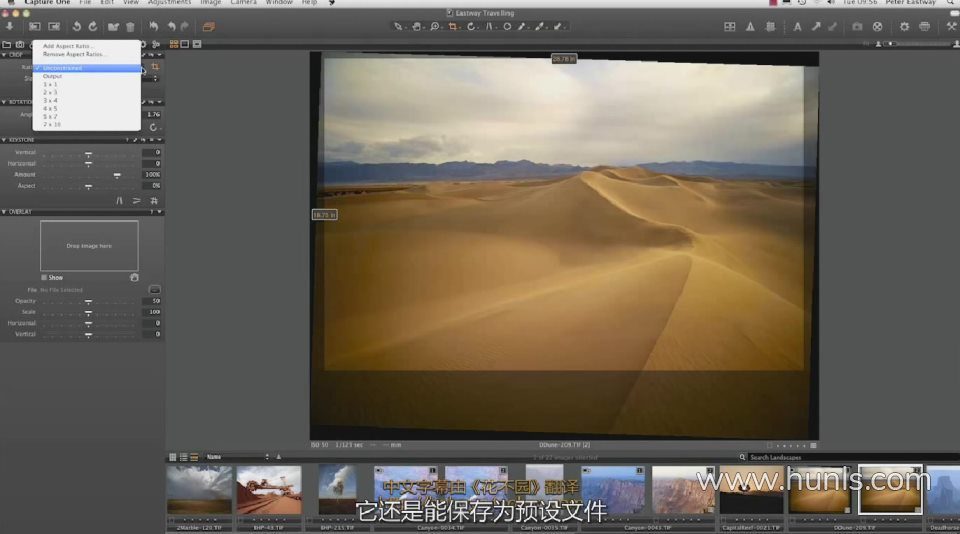960x534 pixels.
Task: Collapse the Overlay panel section
Action: tap(4, 212)
